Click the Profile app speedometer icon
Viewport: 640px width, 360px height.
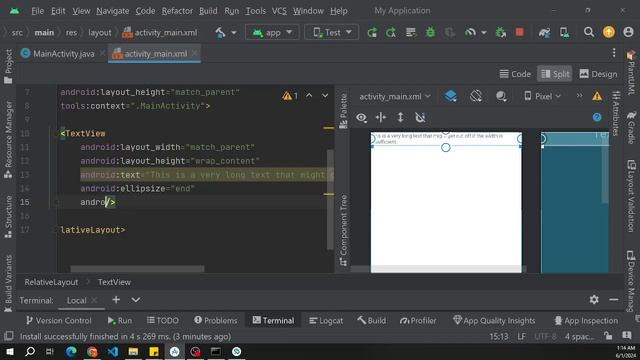click(470, 32)
